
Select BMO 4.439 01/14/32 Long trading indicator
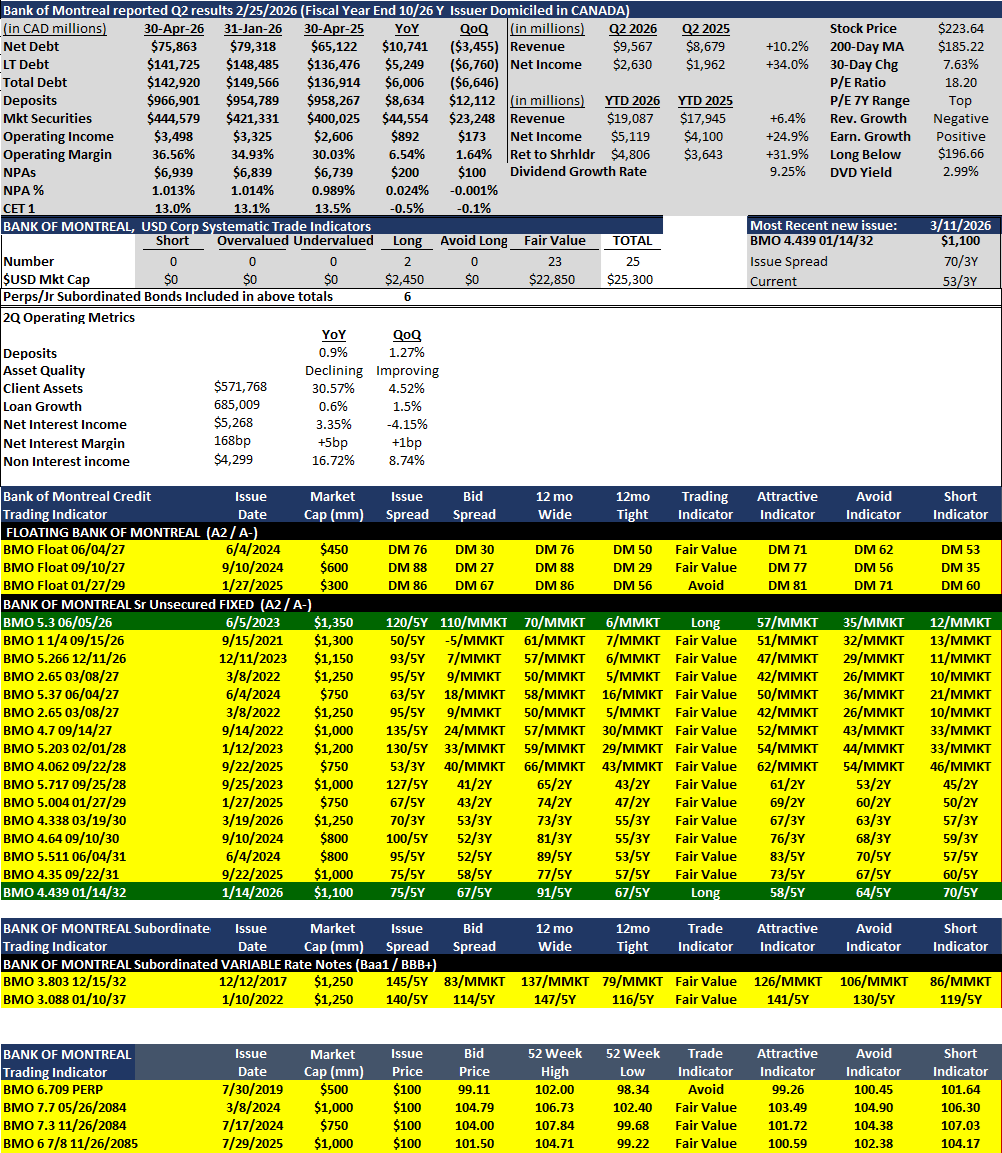[x=705, y=893]
